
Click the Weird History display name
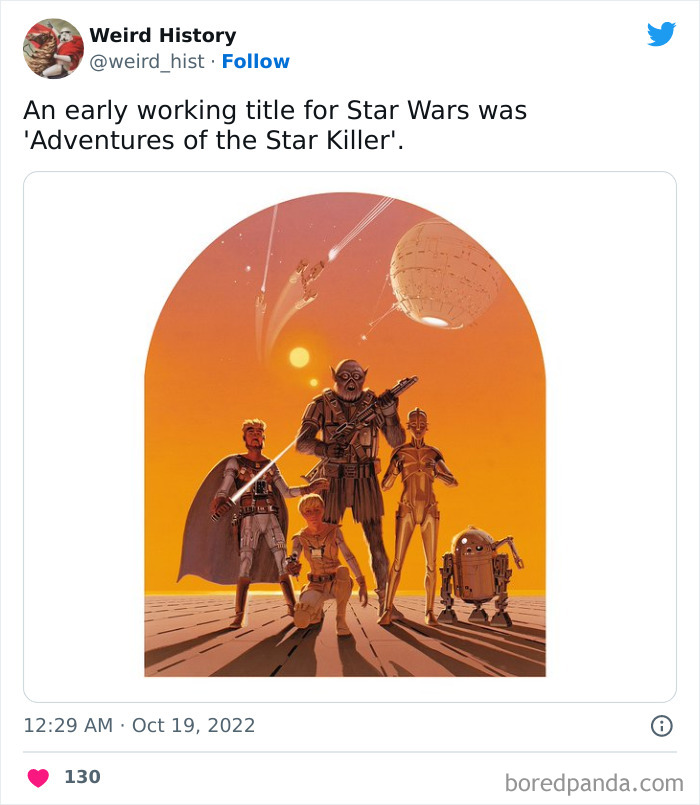[x=162, y=35]
